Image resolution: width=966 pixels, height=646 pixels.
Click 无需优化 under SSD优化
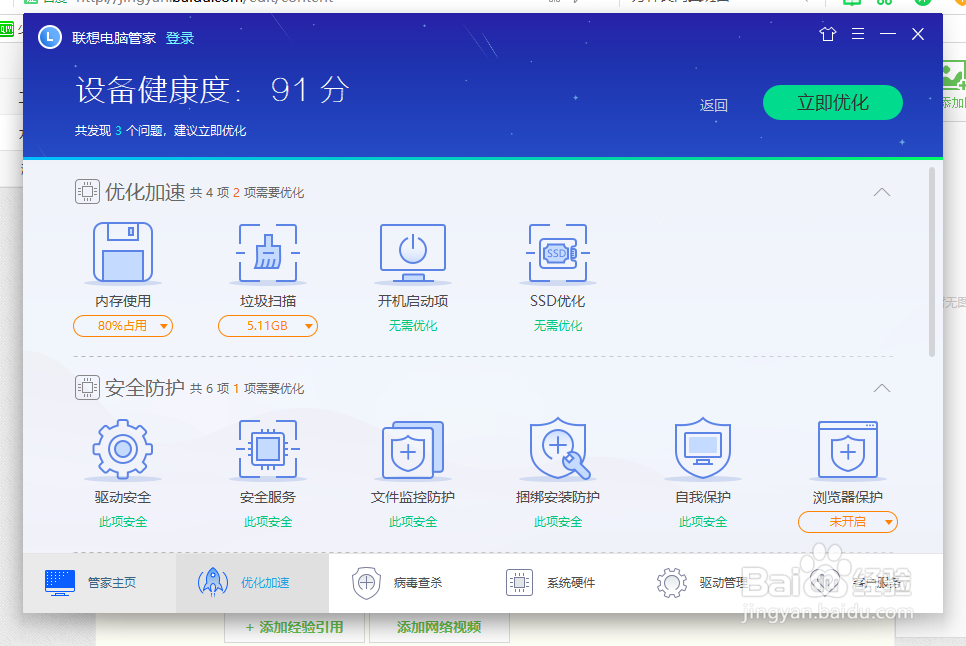coord(558,326)
